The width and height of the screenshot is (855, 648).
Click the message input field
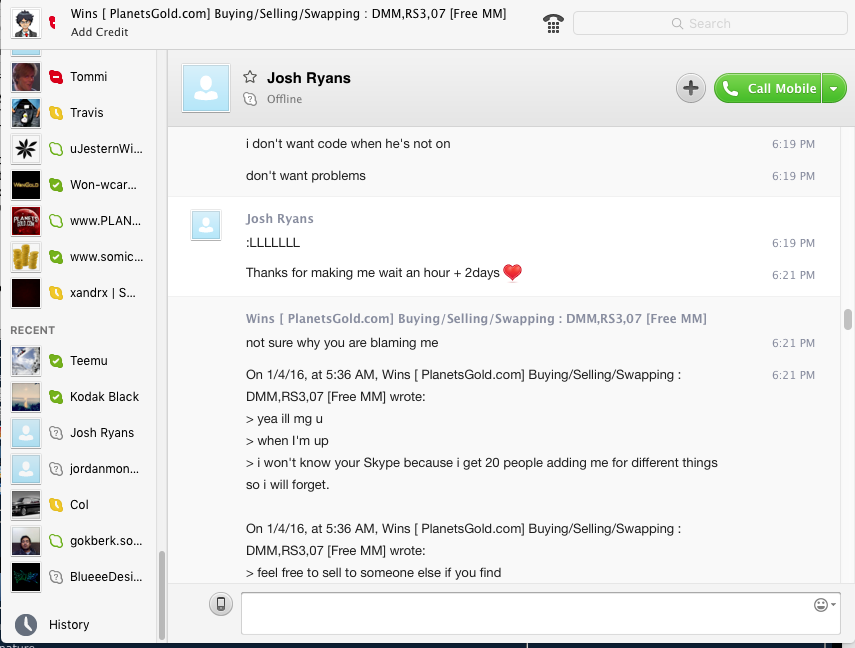(x=540, y=614)
